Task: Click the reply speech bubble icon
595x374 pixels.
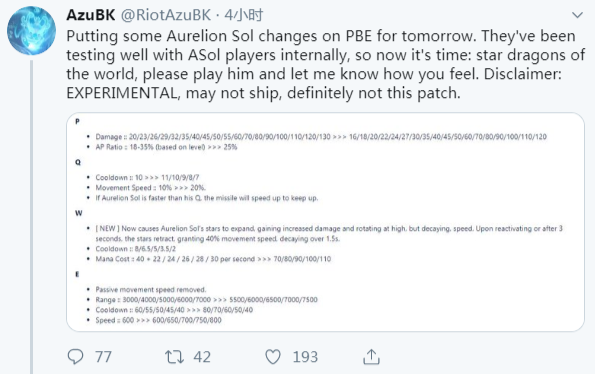Action: tap(75, 357)
